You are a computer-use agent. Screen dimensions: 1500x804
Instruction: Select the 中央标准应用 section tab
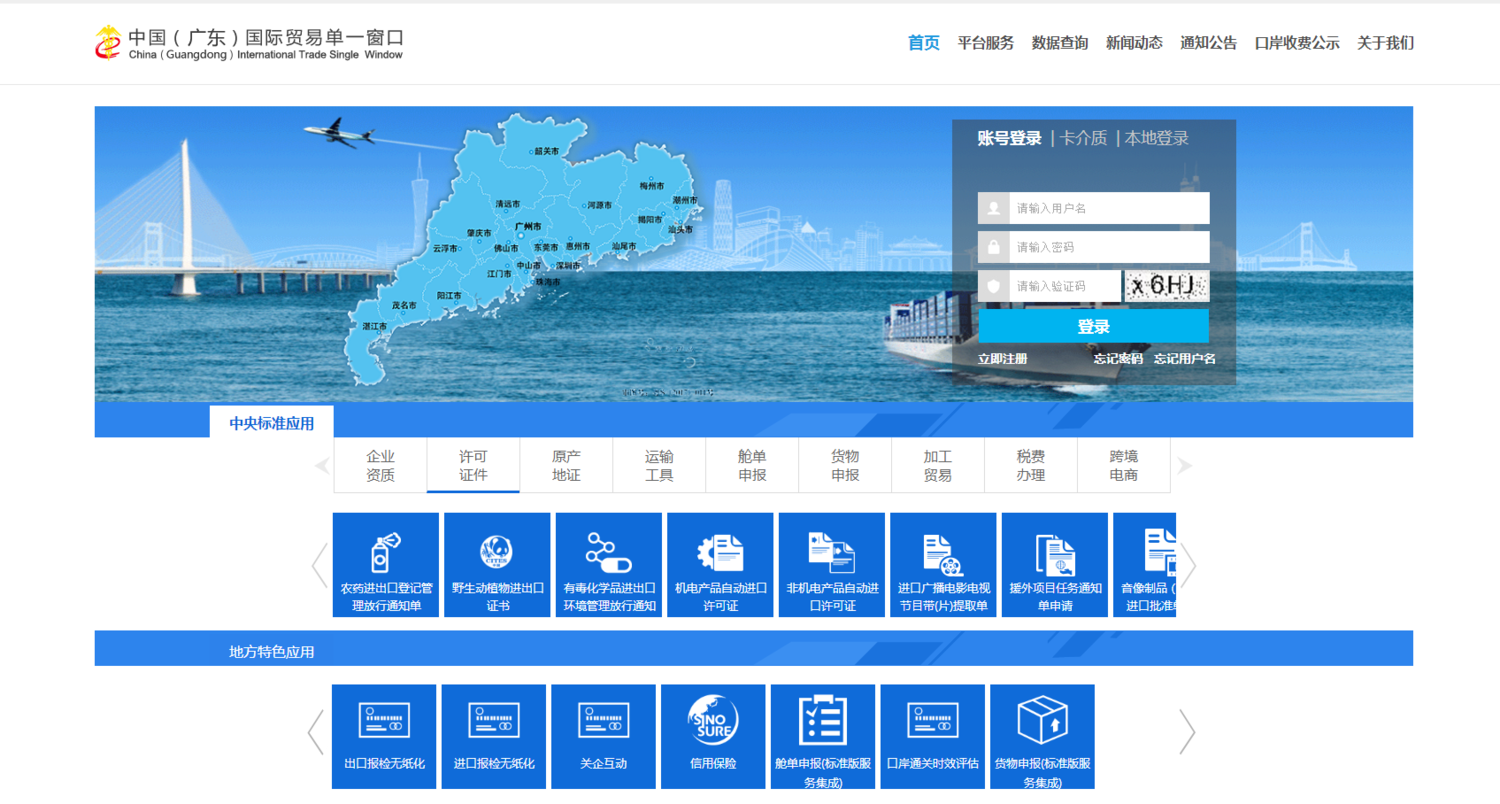(x=272, y=422)
